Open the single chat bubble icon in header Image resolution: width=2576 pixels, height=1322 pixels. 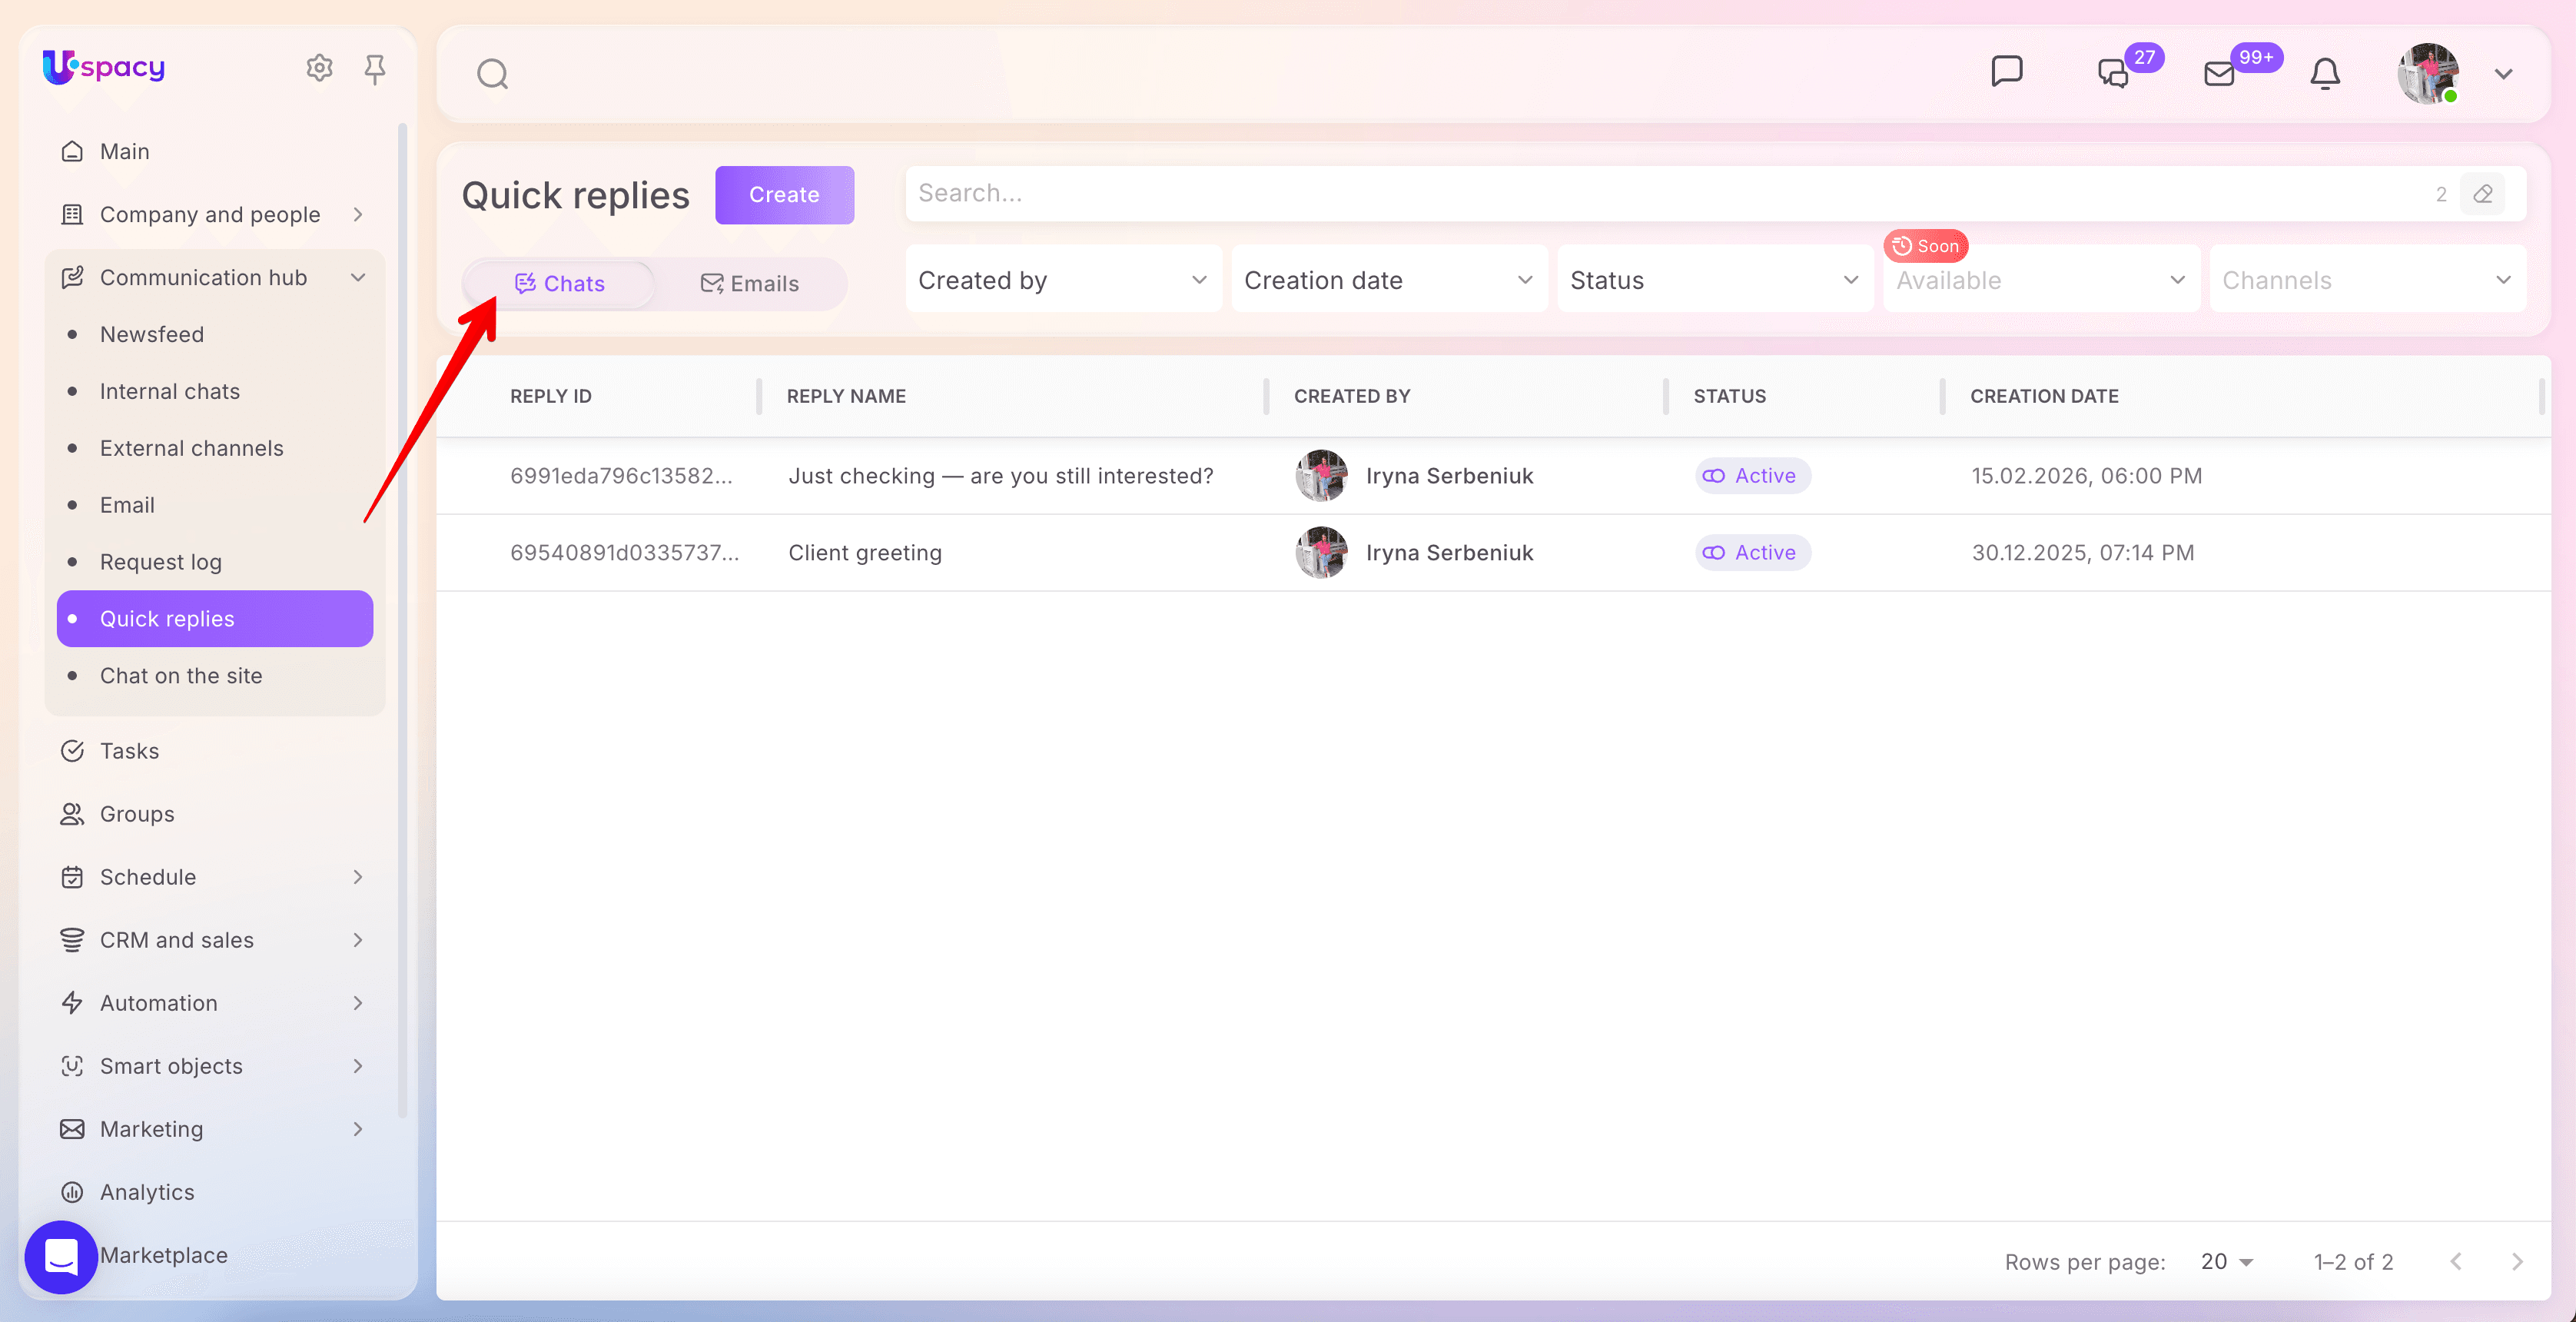2006,72
